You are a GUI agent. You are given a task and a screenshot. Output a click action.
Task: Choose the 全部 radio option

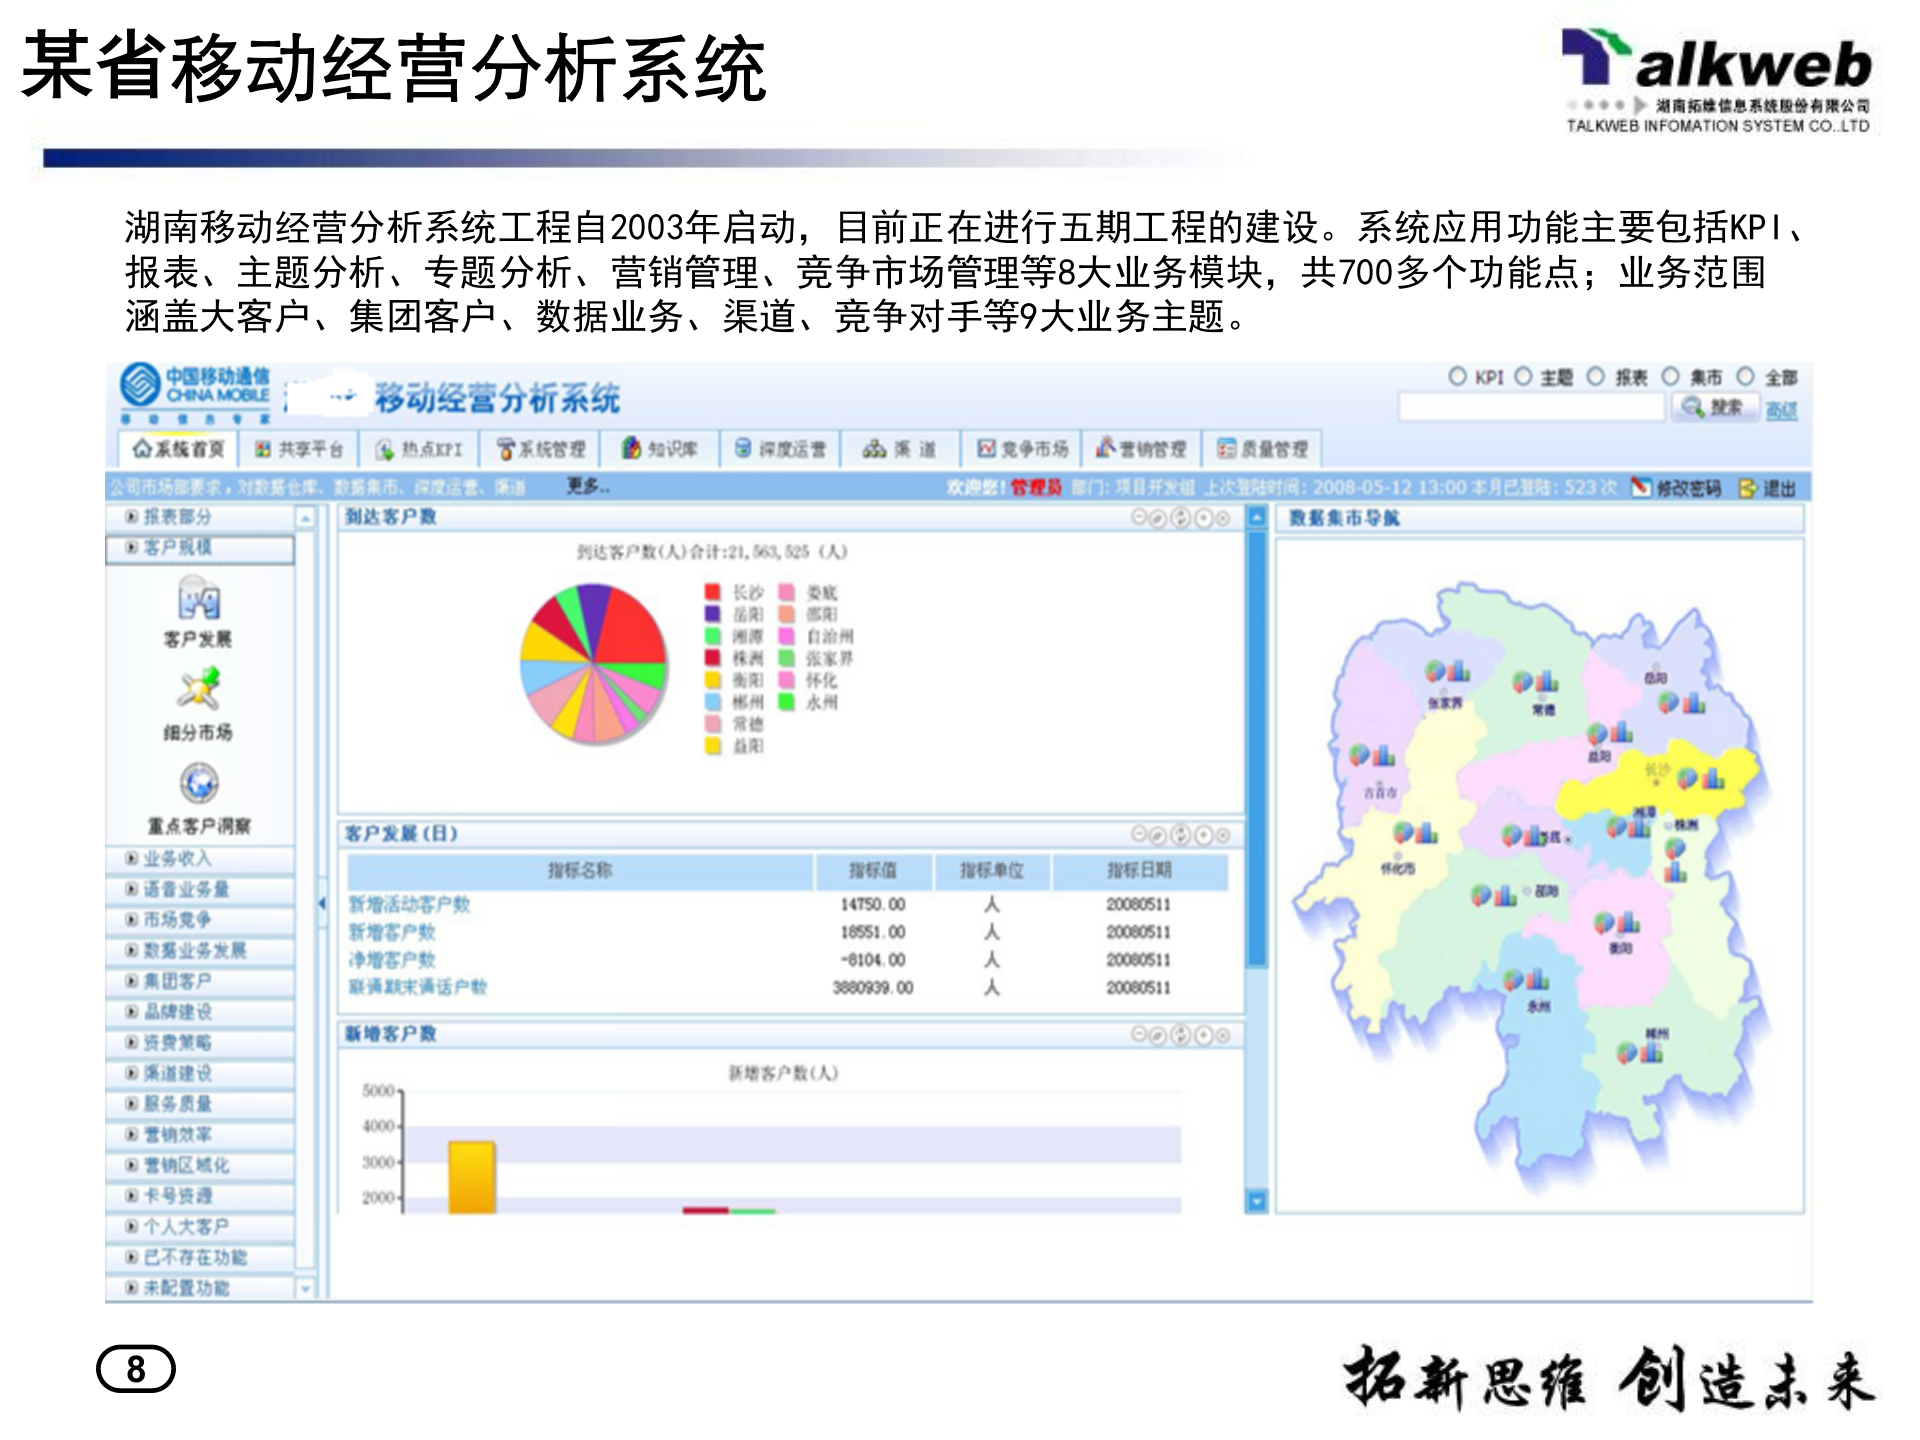coord(1747,375)
